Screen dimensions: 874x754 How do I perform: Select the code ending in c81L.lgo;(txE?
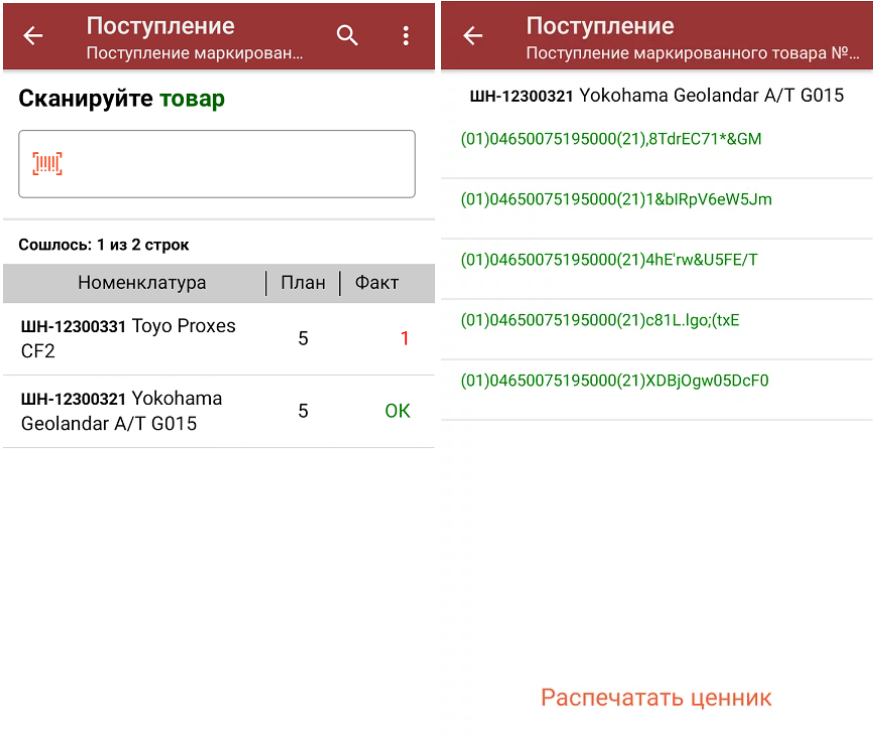(600, 321)
